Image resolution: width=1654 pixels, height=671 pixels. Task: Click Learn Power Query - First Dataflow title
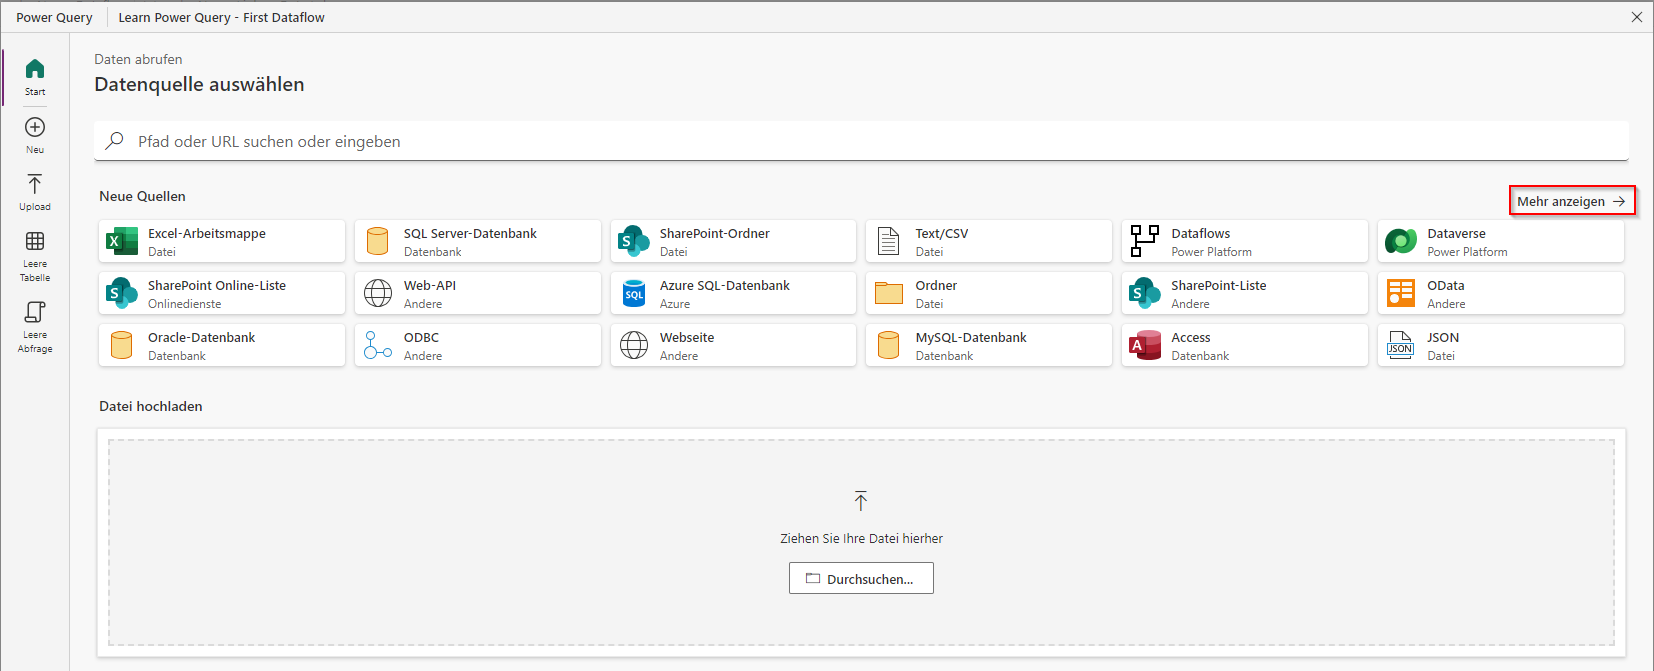(x=222, y=17)
